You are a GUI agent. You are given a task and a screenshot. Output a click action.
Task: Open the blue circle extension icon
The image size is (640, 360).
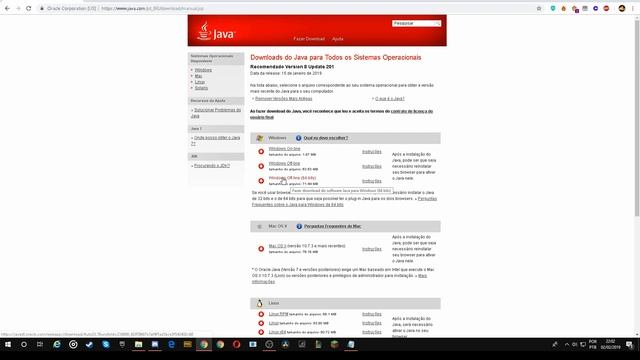coord(596,8)
